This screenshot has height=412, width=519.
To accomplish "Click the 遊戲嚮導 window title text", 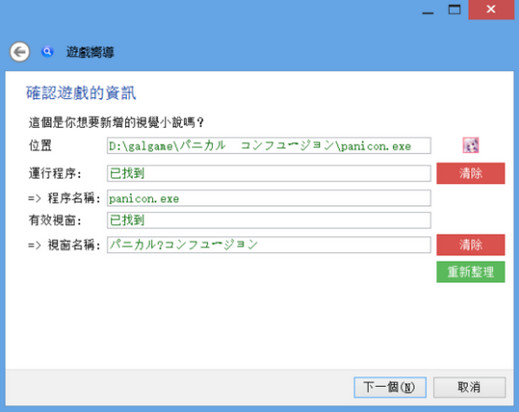I will [90, 52].
